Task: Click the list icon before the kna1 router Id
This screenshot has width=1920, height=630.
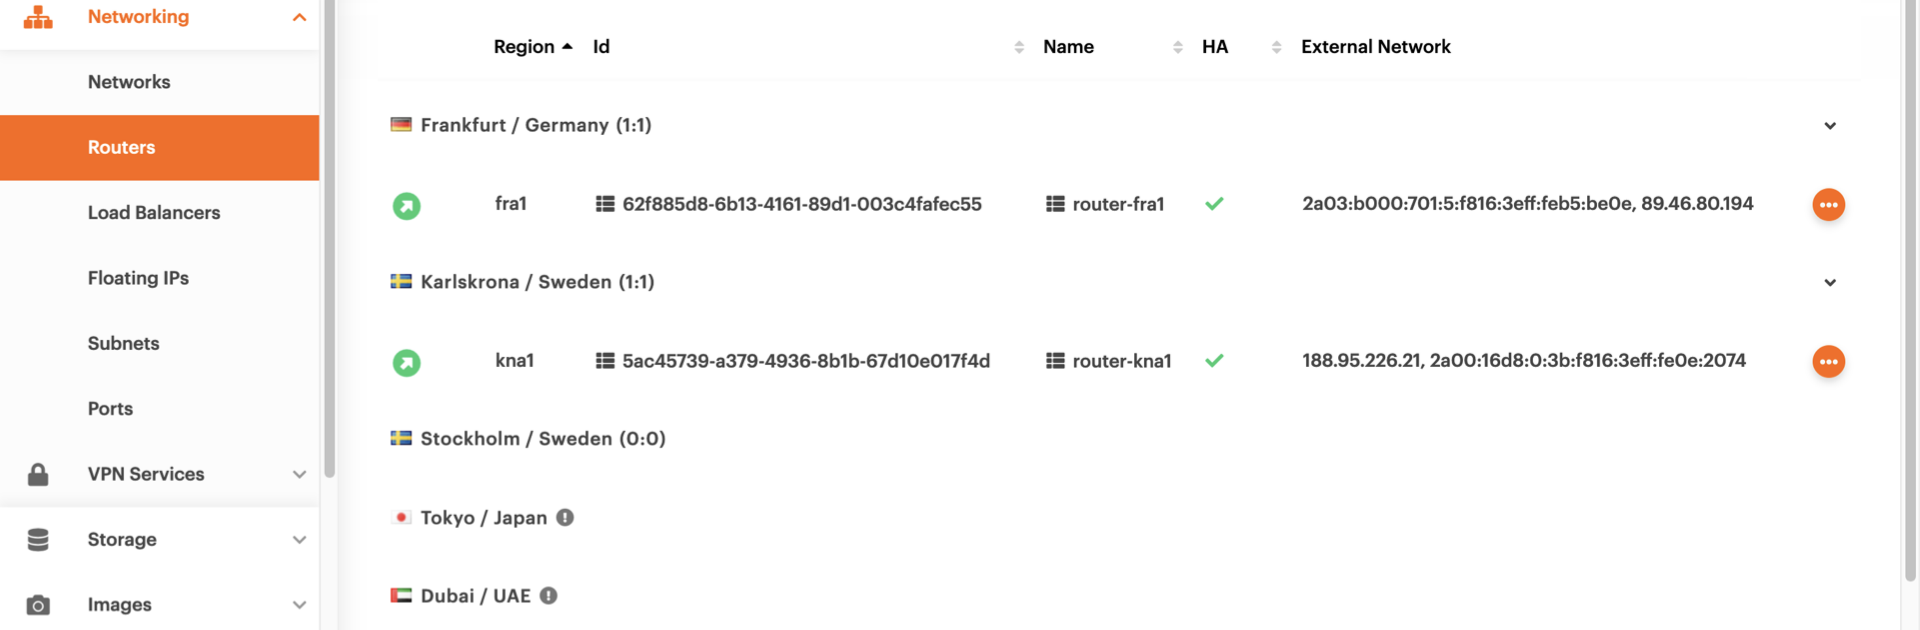Action: [605, 361]
